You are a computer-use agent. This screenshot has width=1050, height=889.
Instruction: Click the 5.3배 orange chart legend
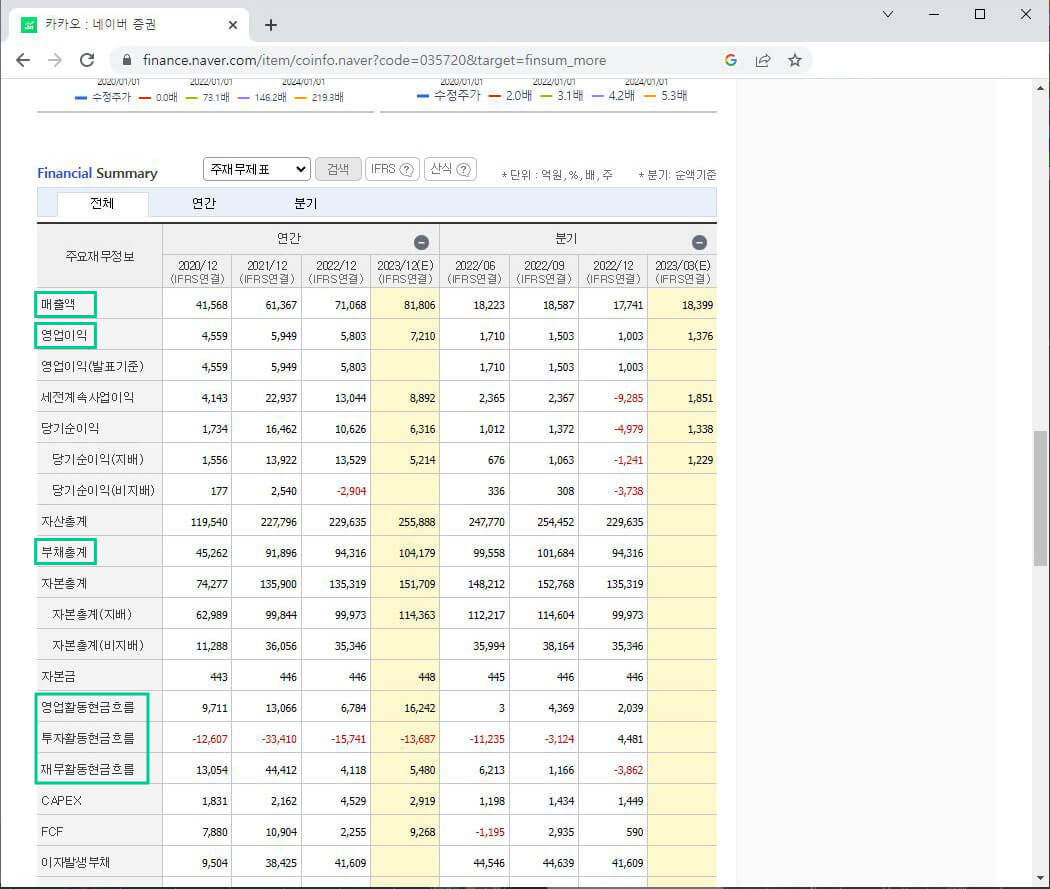tap(666, 96)
